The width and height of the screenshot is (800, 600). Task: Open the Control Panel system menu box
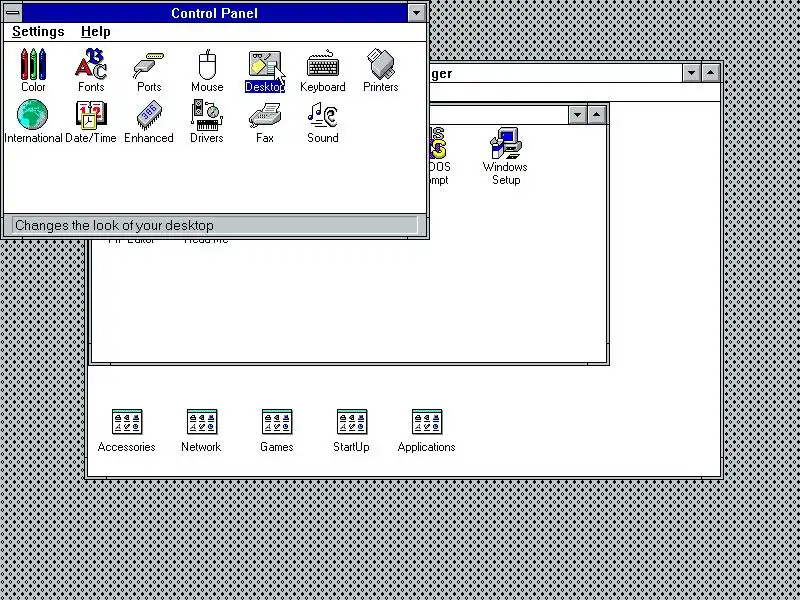[13, 13]
